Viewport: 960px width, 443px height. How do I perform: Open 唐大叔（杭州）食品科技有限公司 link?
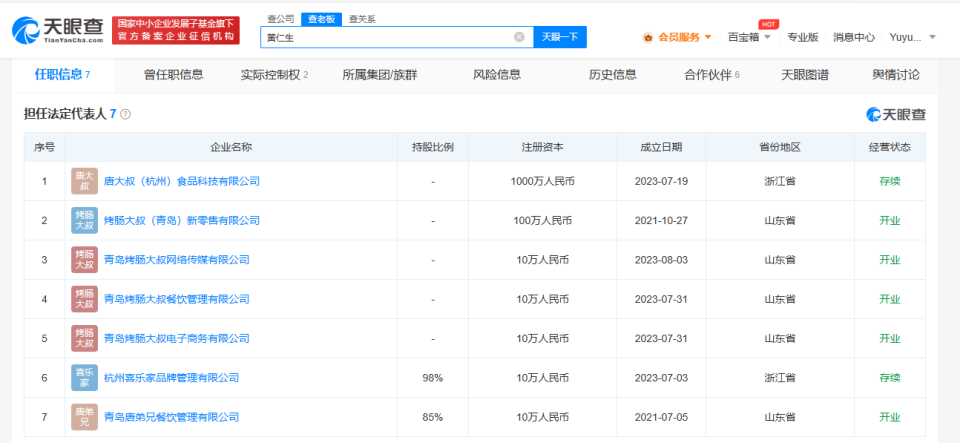tap(181, 182)
